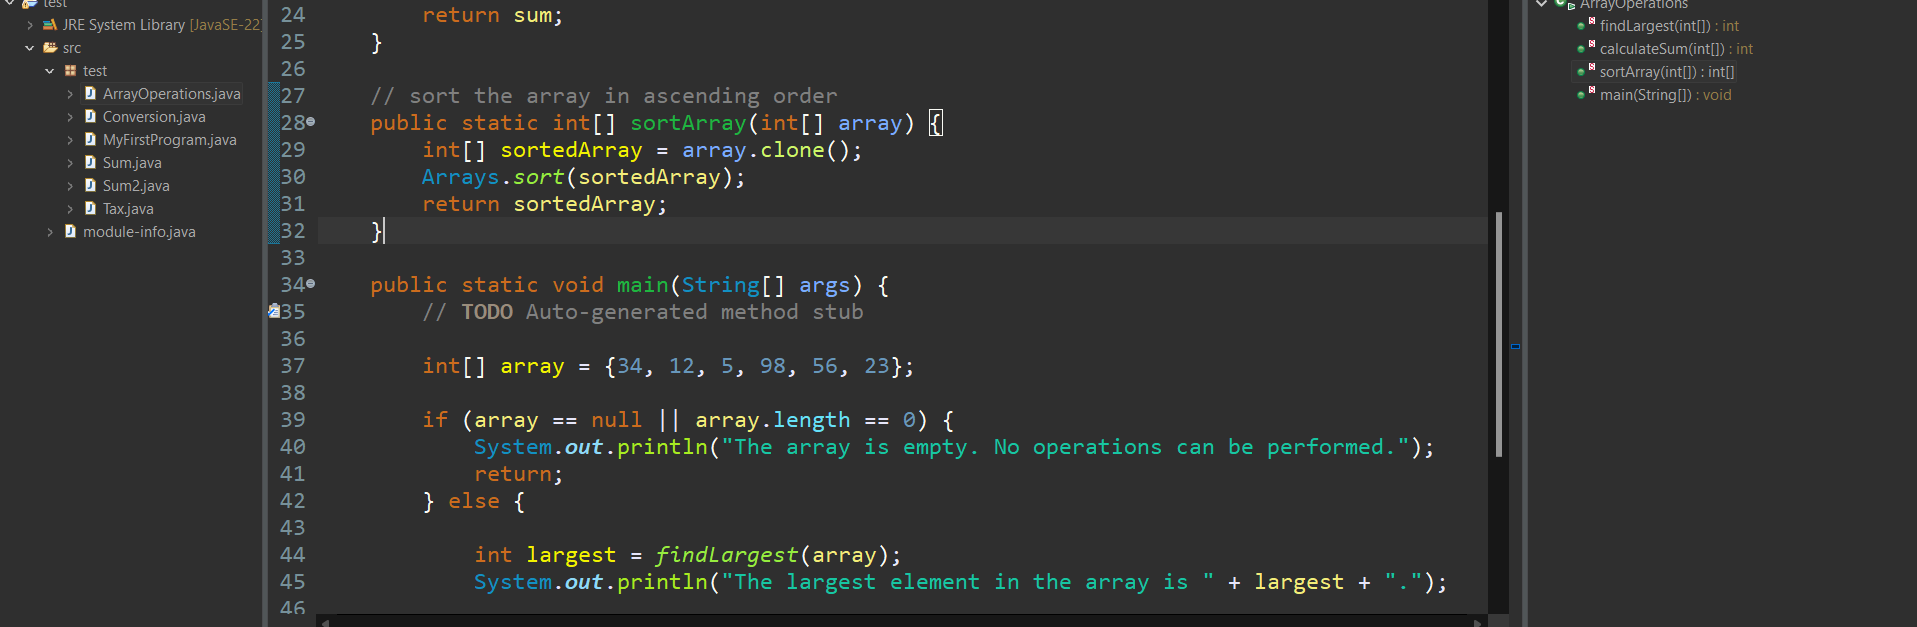Expand Sum.java tree node
Viewport: 1917px width, 627px height.
(x=70, y=163)
